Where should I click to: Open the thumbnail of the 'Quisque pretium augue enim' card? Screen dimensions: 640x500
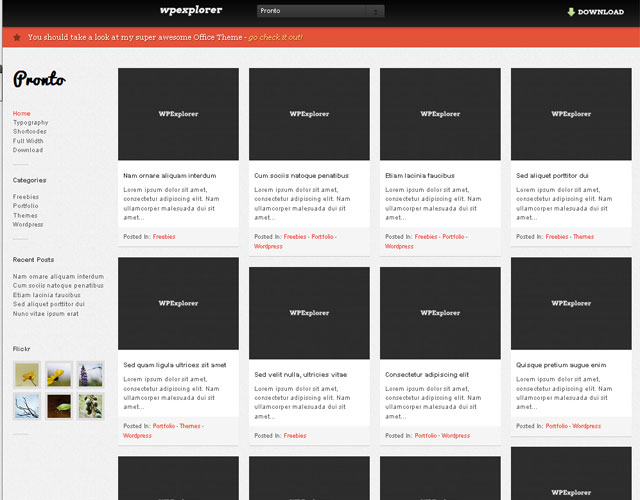click(571, 303)
